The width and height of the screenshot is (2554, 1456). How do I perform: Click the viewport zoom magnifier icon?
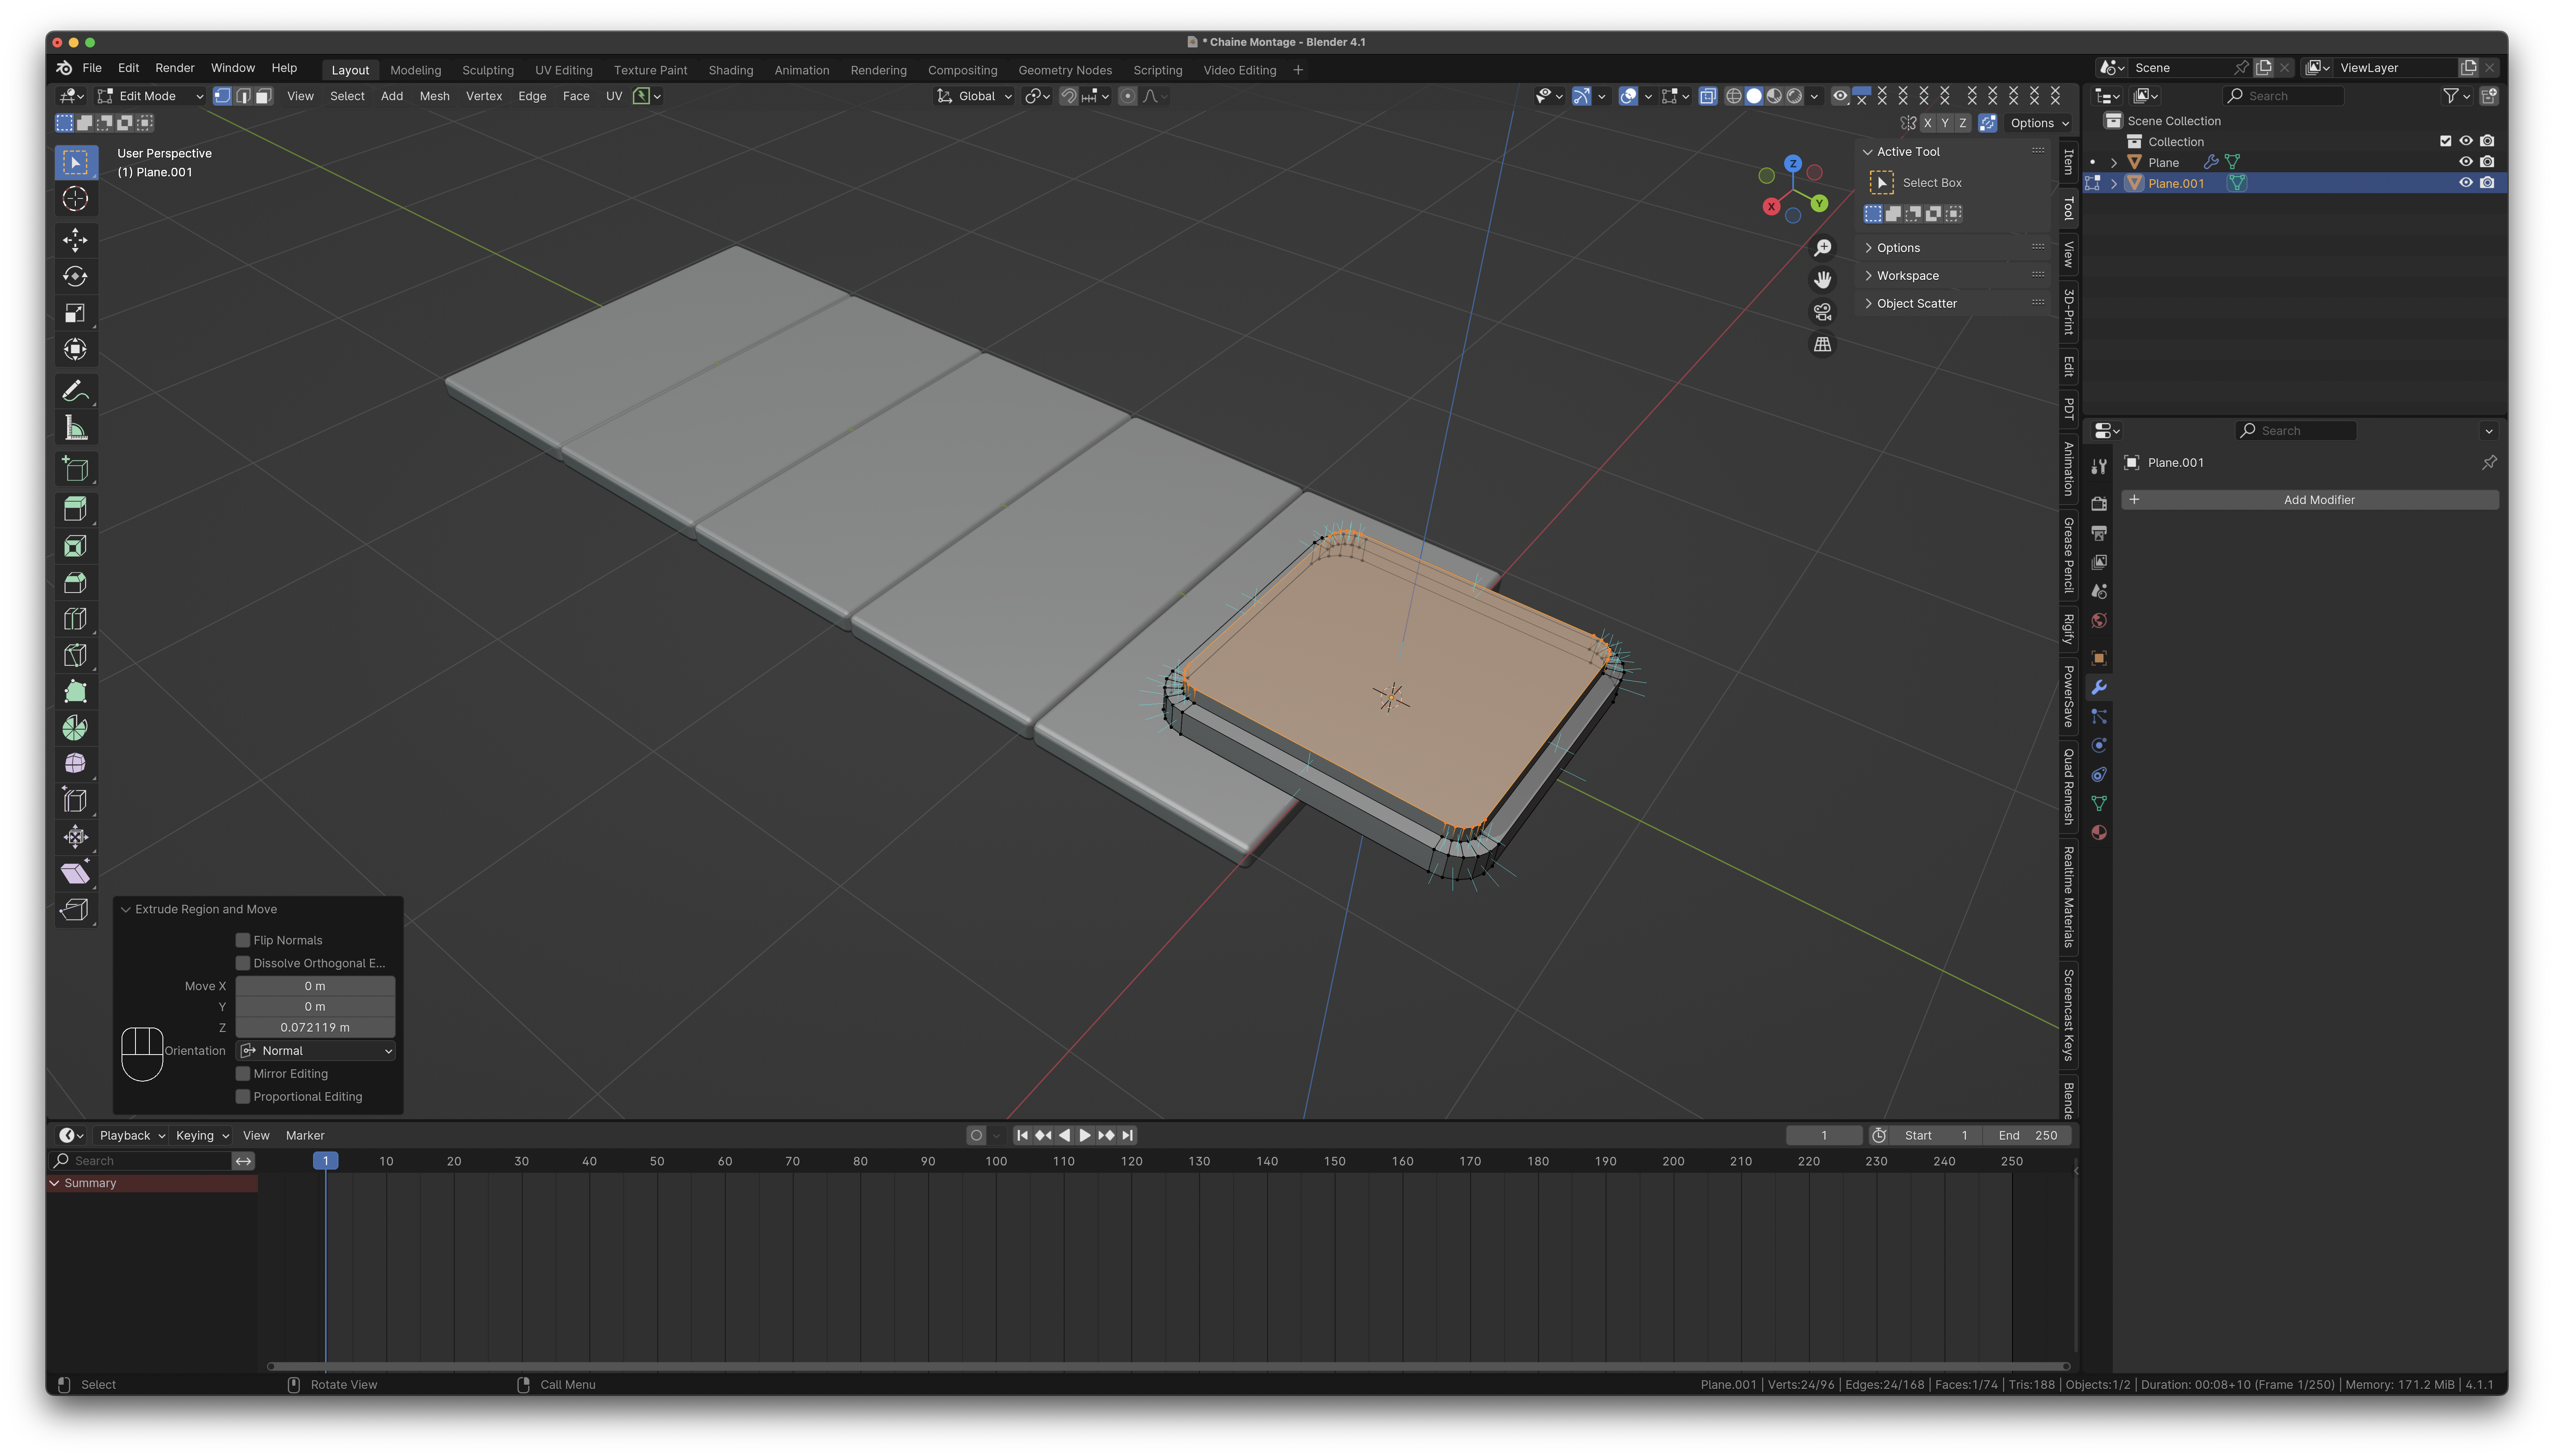[1823, 248]
